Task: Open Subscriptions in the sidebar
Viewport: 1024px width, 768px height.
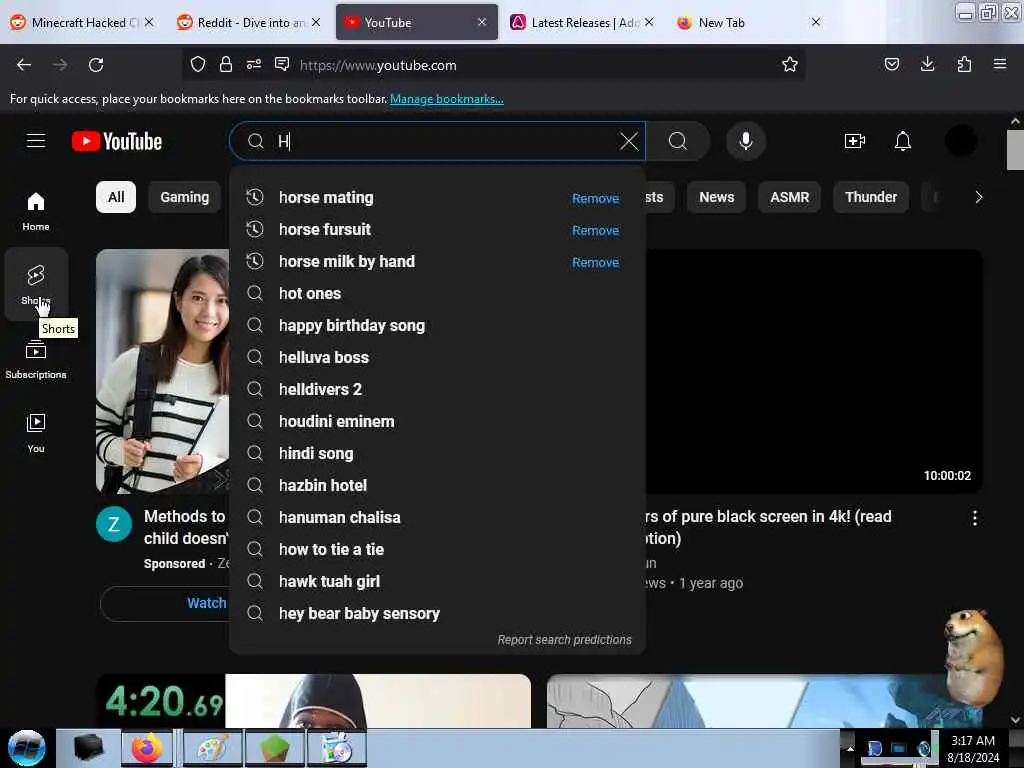Action: [x=36, y=359]
